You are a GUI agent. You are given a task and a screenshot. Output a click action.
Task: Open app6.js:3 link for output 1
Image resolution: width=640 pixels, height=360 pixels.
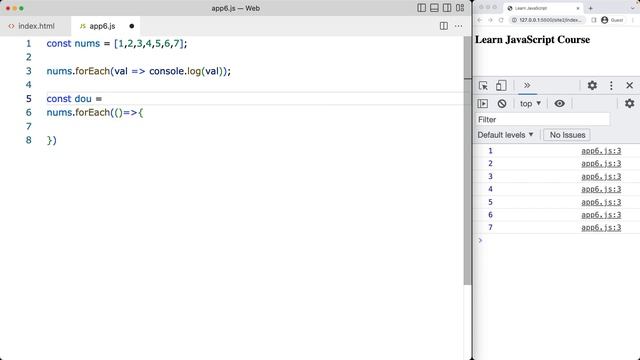601,151
